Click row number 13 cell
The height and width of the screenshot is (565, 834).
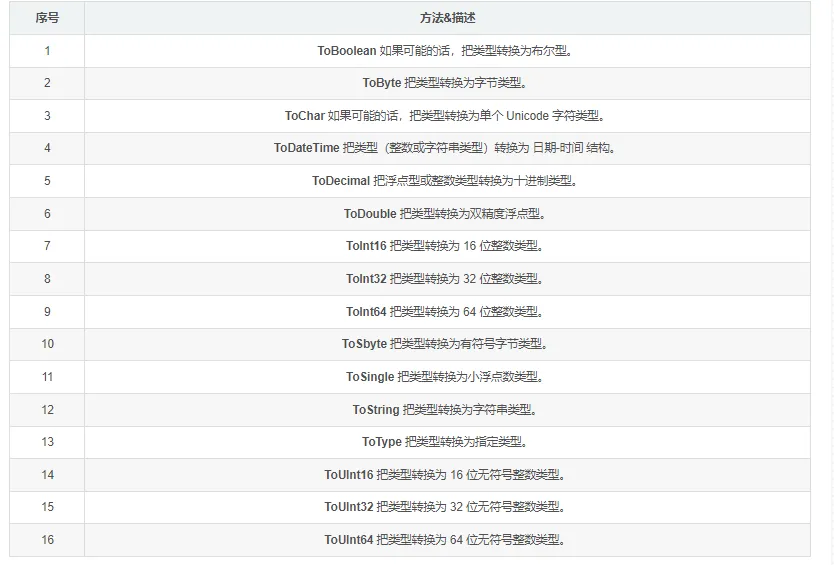click(47, 442)
